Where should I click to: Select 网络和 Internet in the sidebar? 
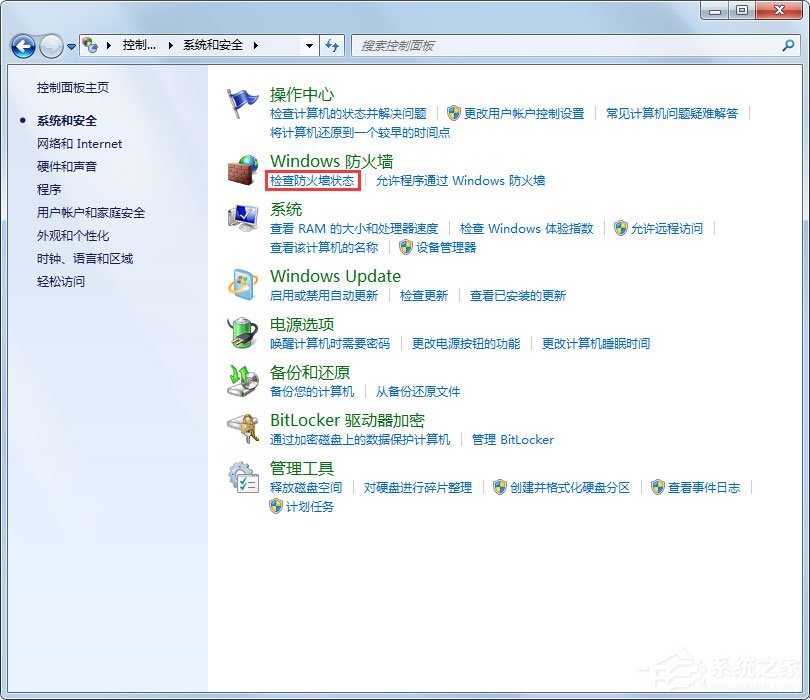79,143
